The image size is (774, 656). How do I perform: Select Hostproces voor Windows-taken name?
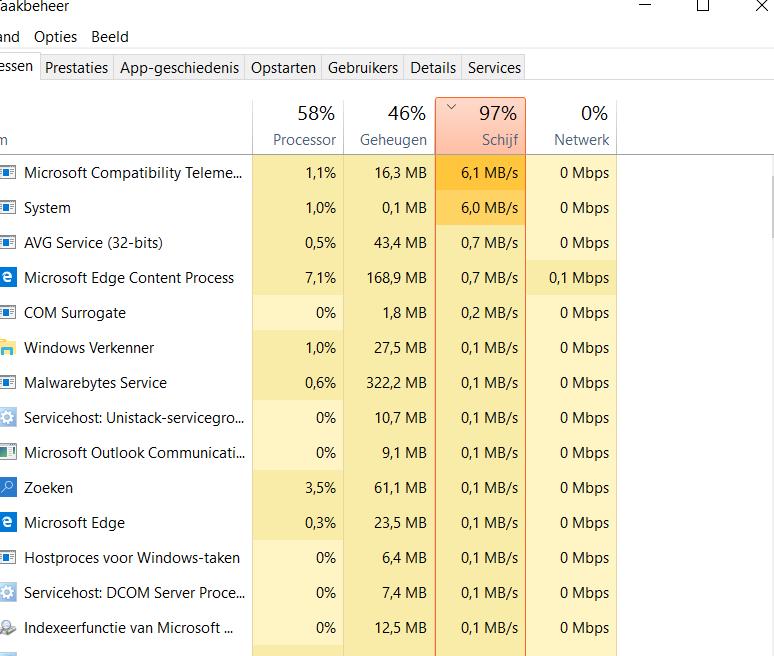[132, 558]
